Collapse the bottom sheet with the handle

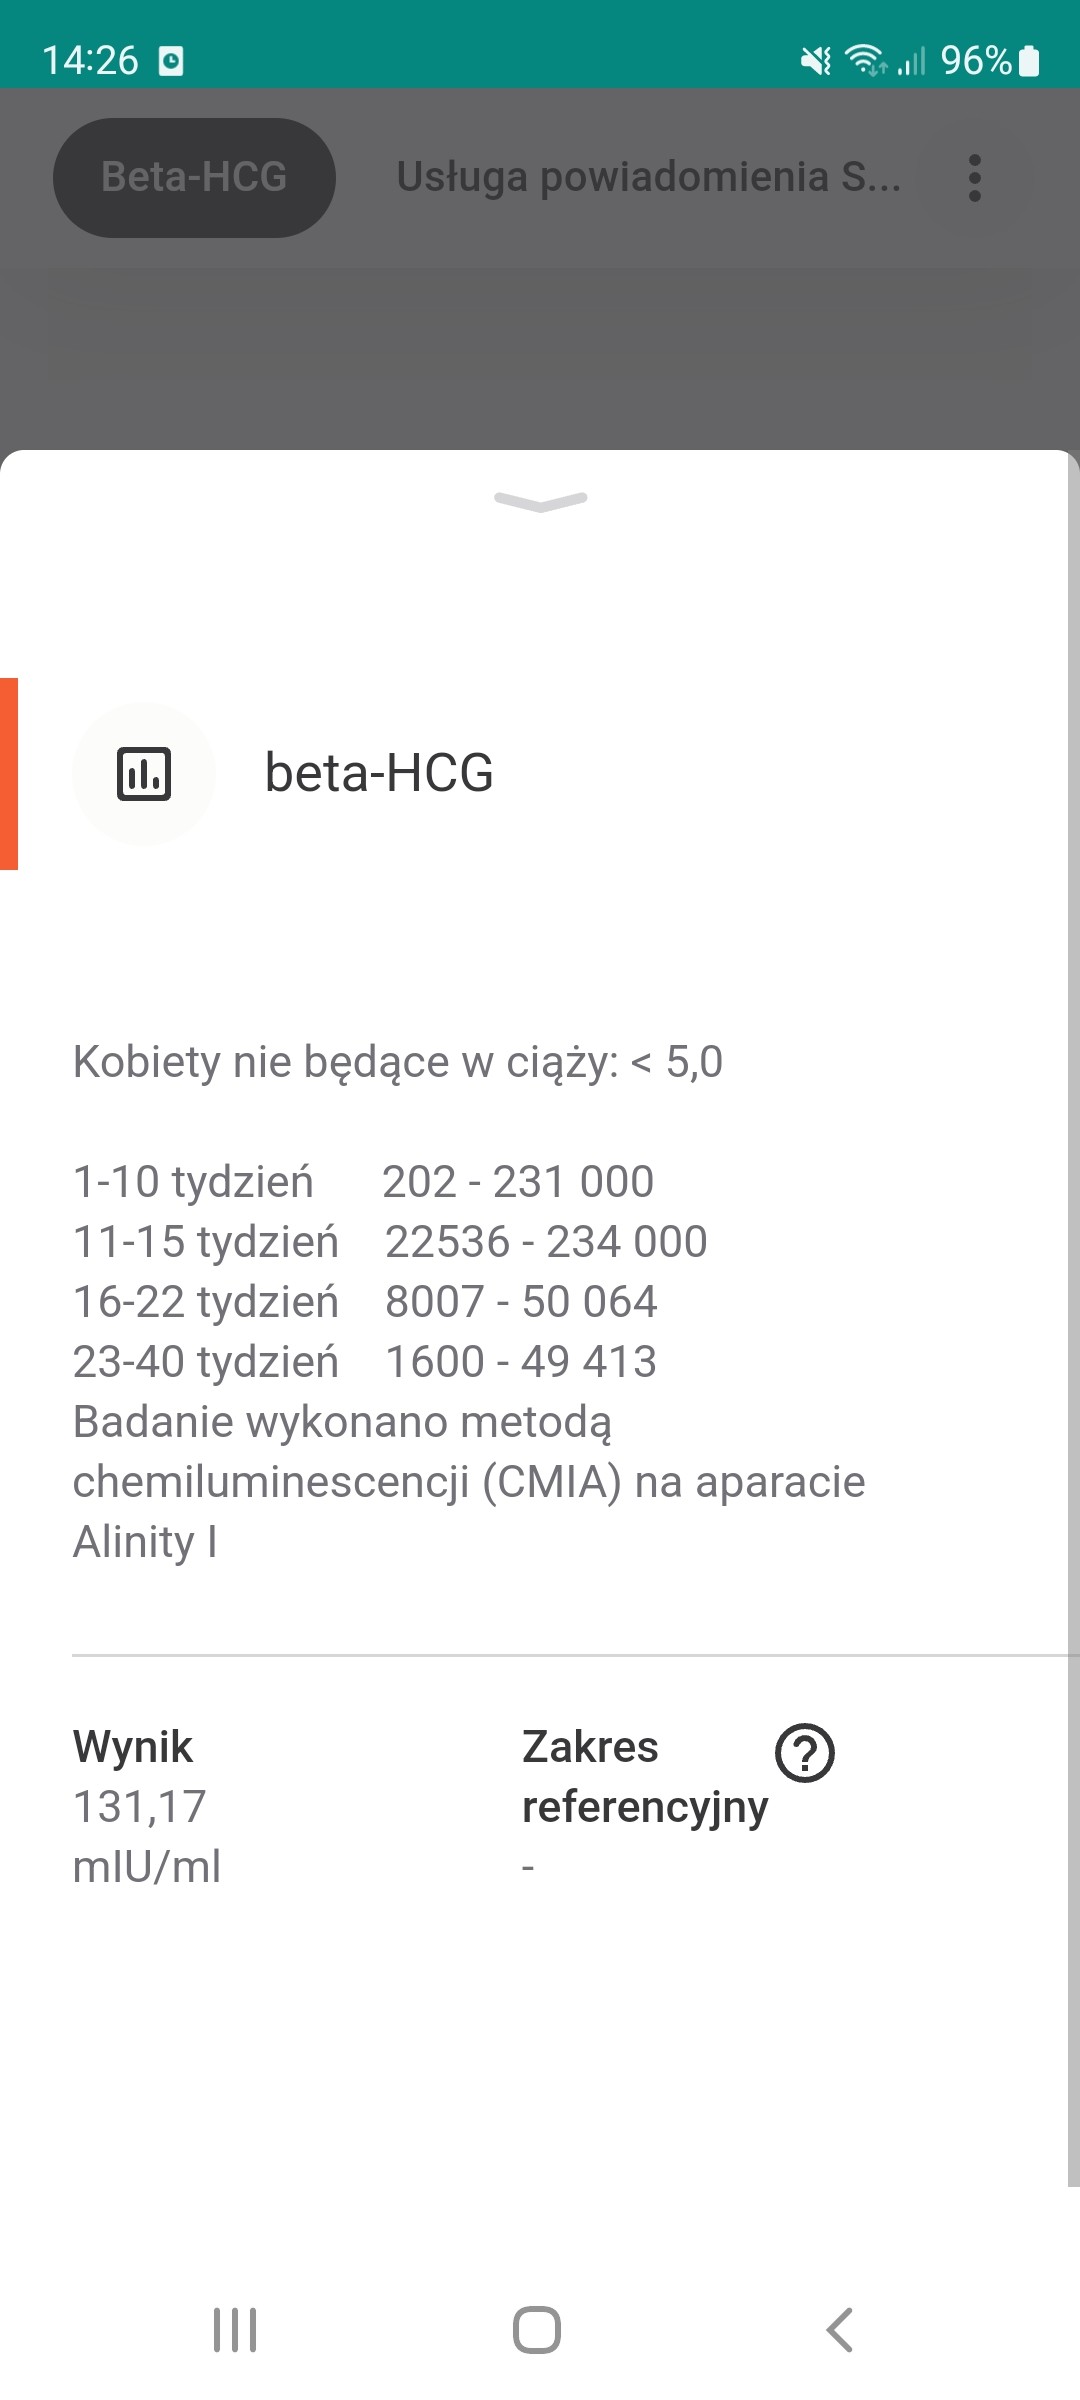point(540,501)
